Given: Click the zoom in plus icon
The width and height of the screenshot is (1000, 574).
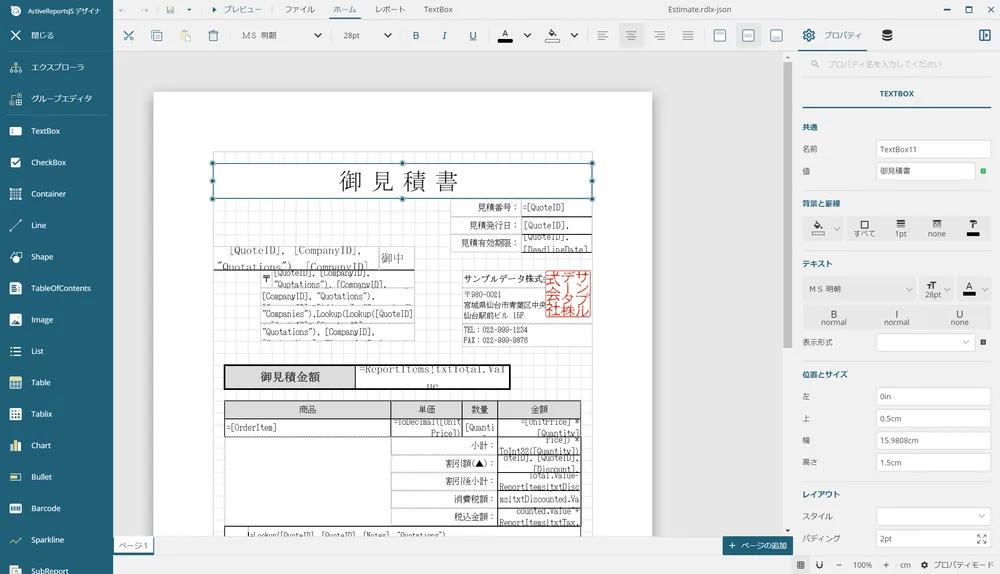Looking at the screenshot, I should tap(884, 565).
